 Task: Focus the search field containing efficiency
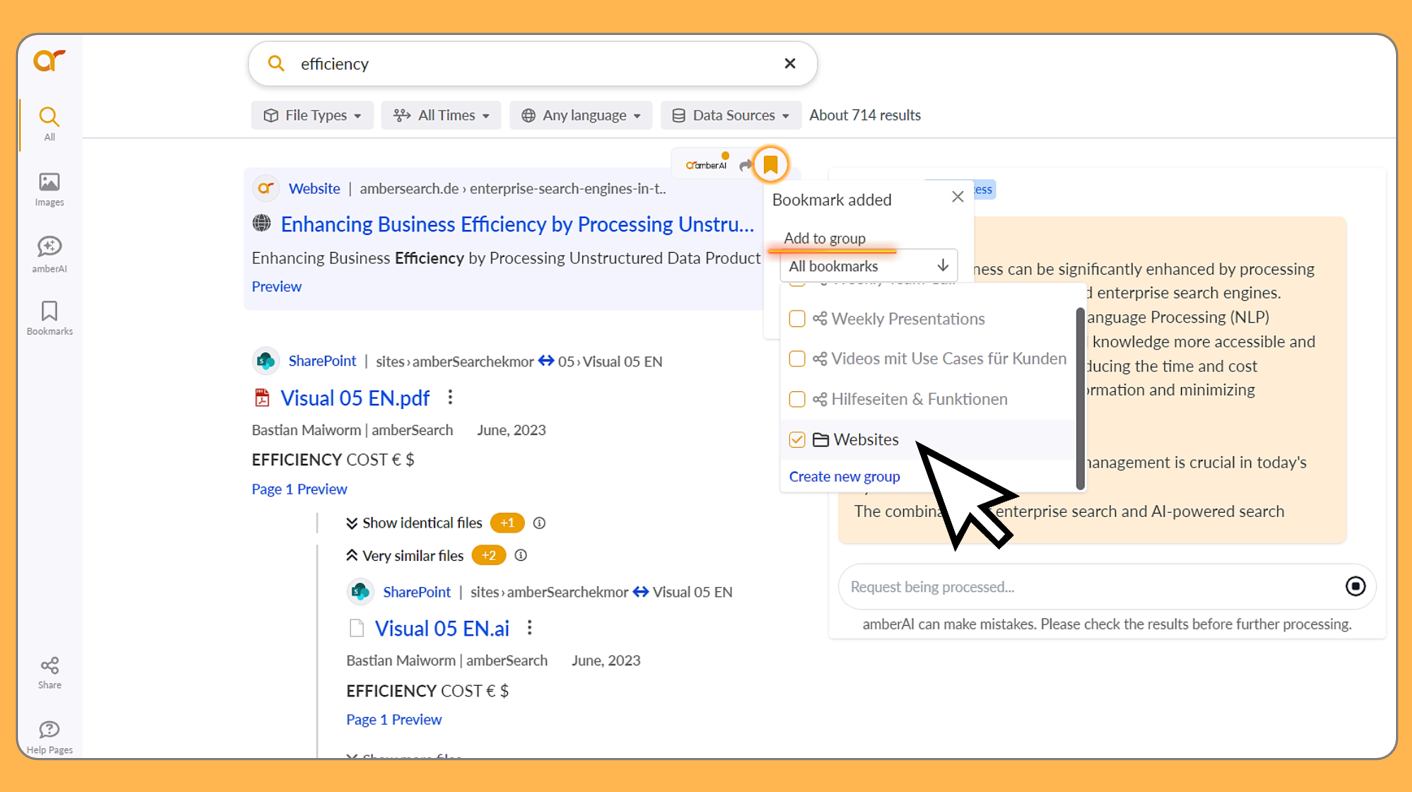coord(533,64)
